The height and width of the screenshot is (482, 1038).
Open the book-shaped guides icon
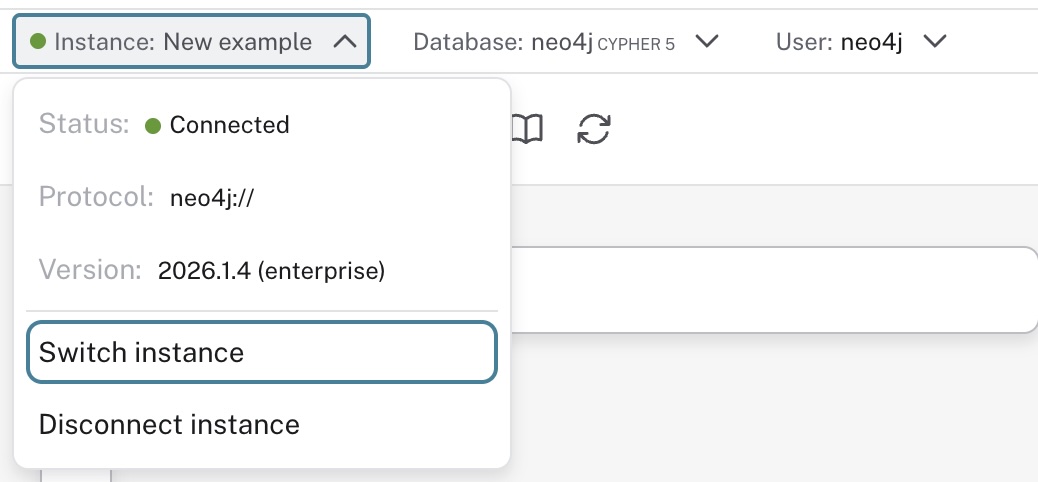pos(527,129)
